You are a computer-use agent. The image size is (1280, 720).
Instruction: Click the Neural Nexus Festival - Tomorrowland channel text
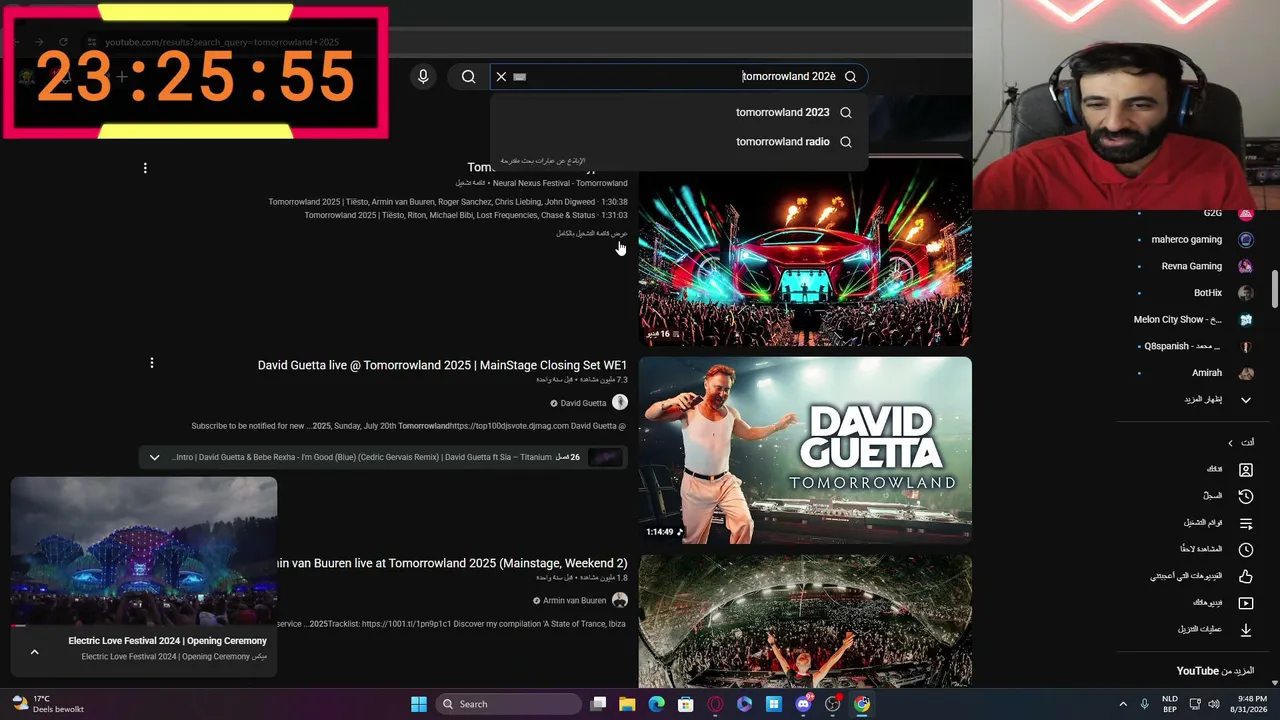click(x=560, y=183)
